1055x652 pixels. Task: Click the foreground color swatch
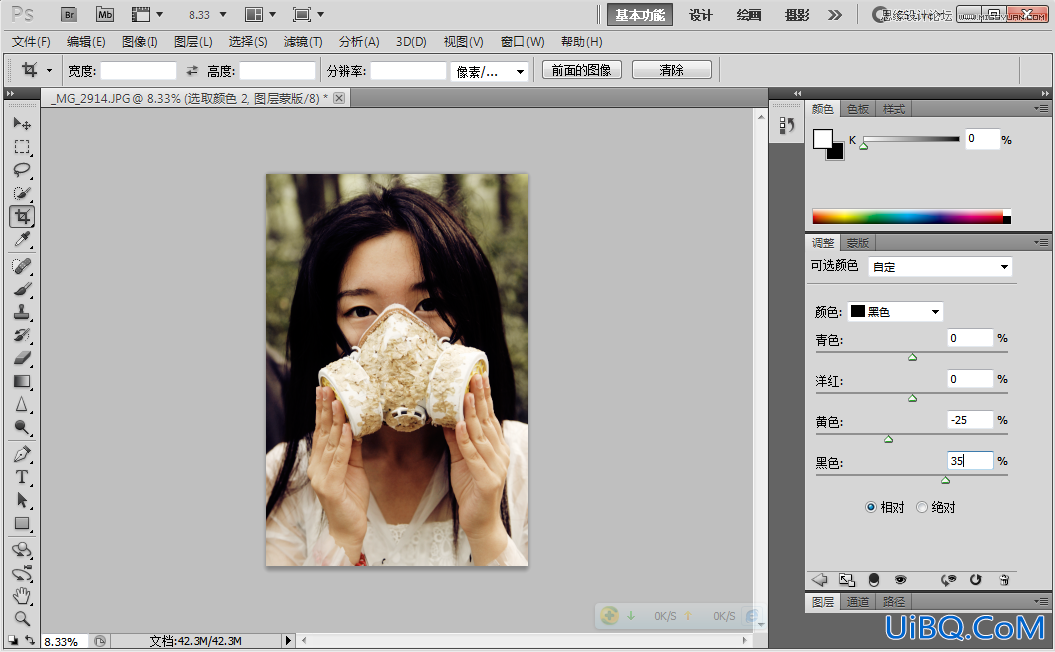(822, 139)
